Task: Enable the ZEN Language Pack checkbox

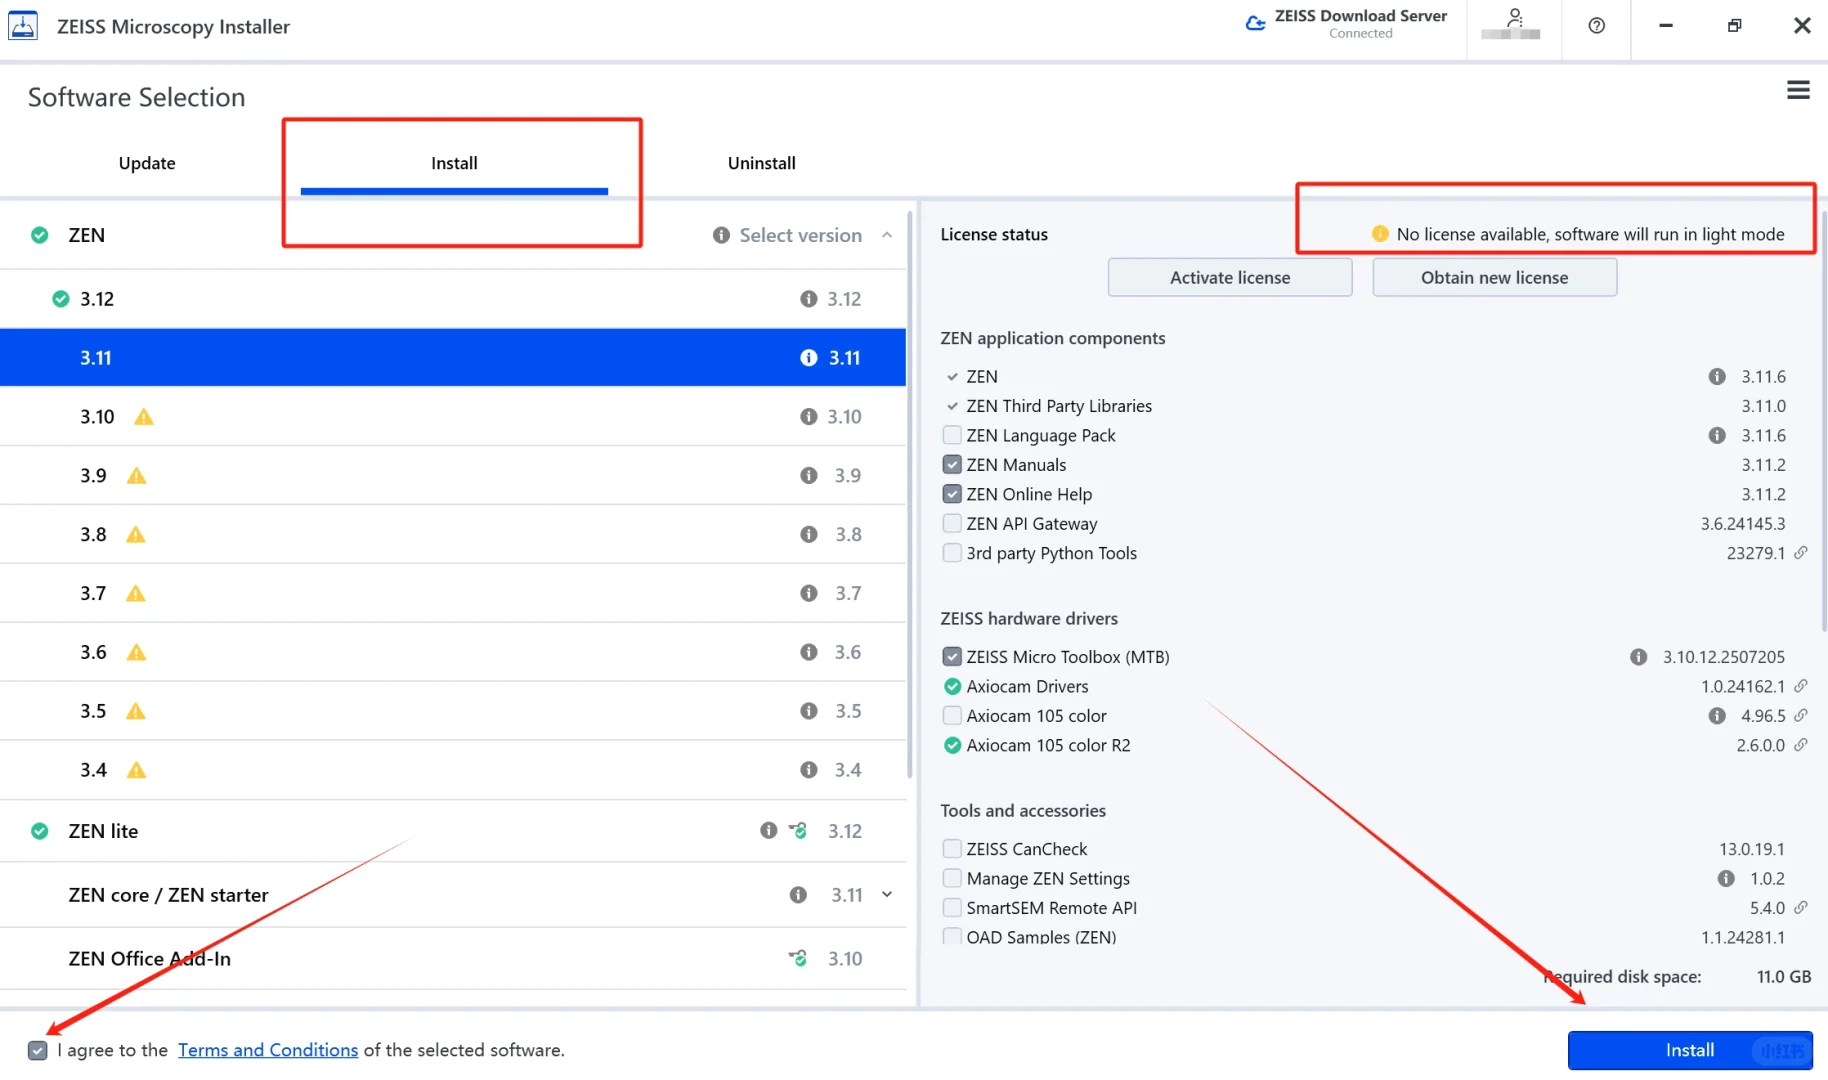Action: 952,435
